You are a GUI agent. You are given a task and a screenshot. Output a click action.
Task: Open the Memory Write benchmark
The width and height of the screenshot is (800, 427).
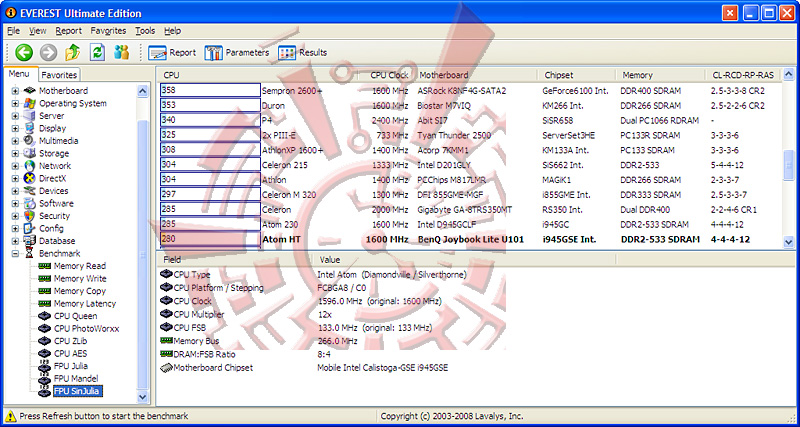coord(80,279)
